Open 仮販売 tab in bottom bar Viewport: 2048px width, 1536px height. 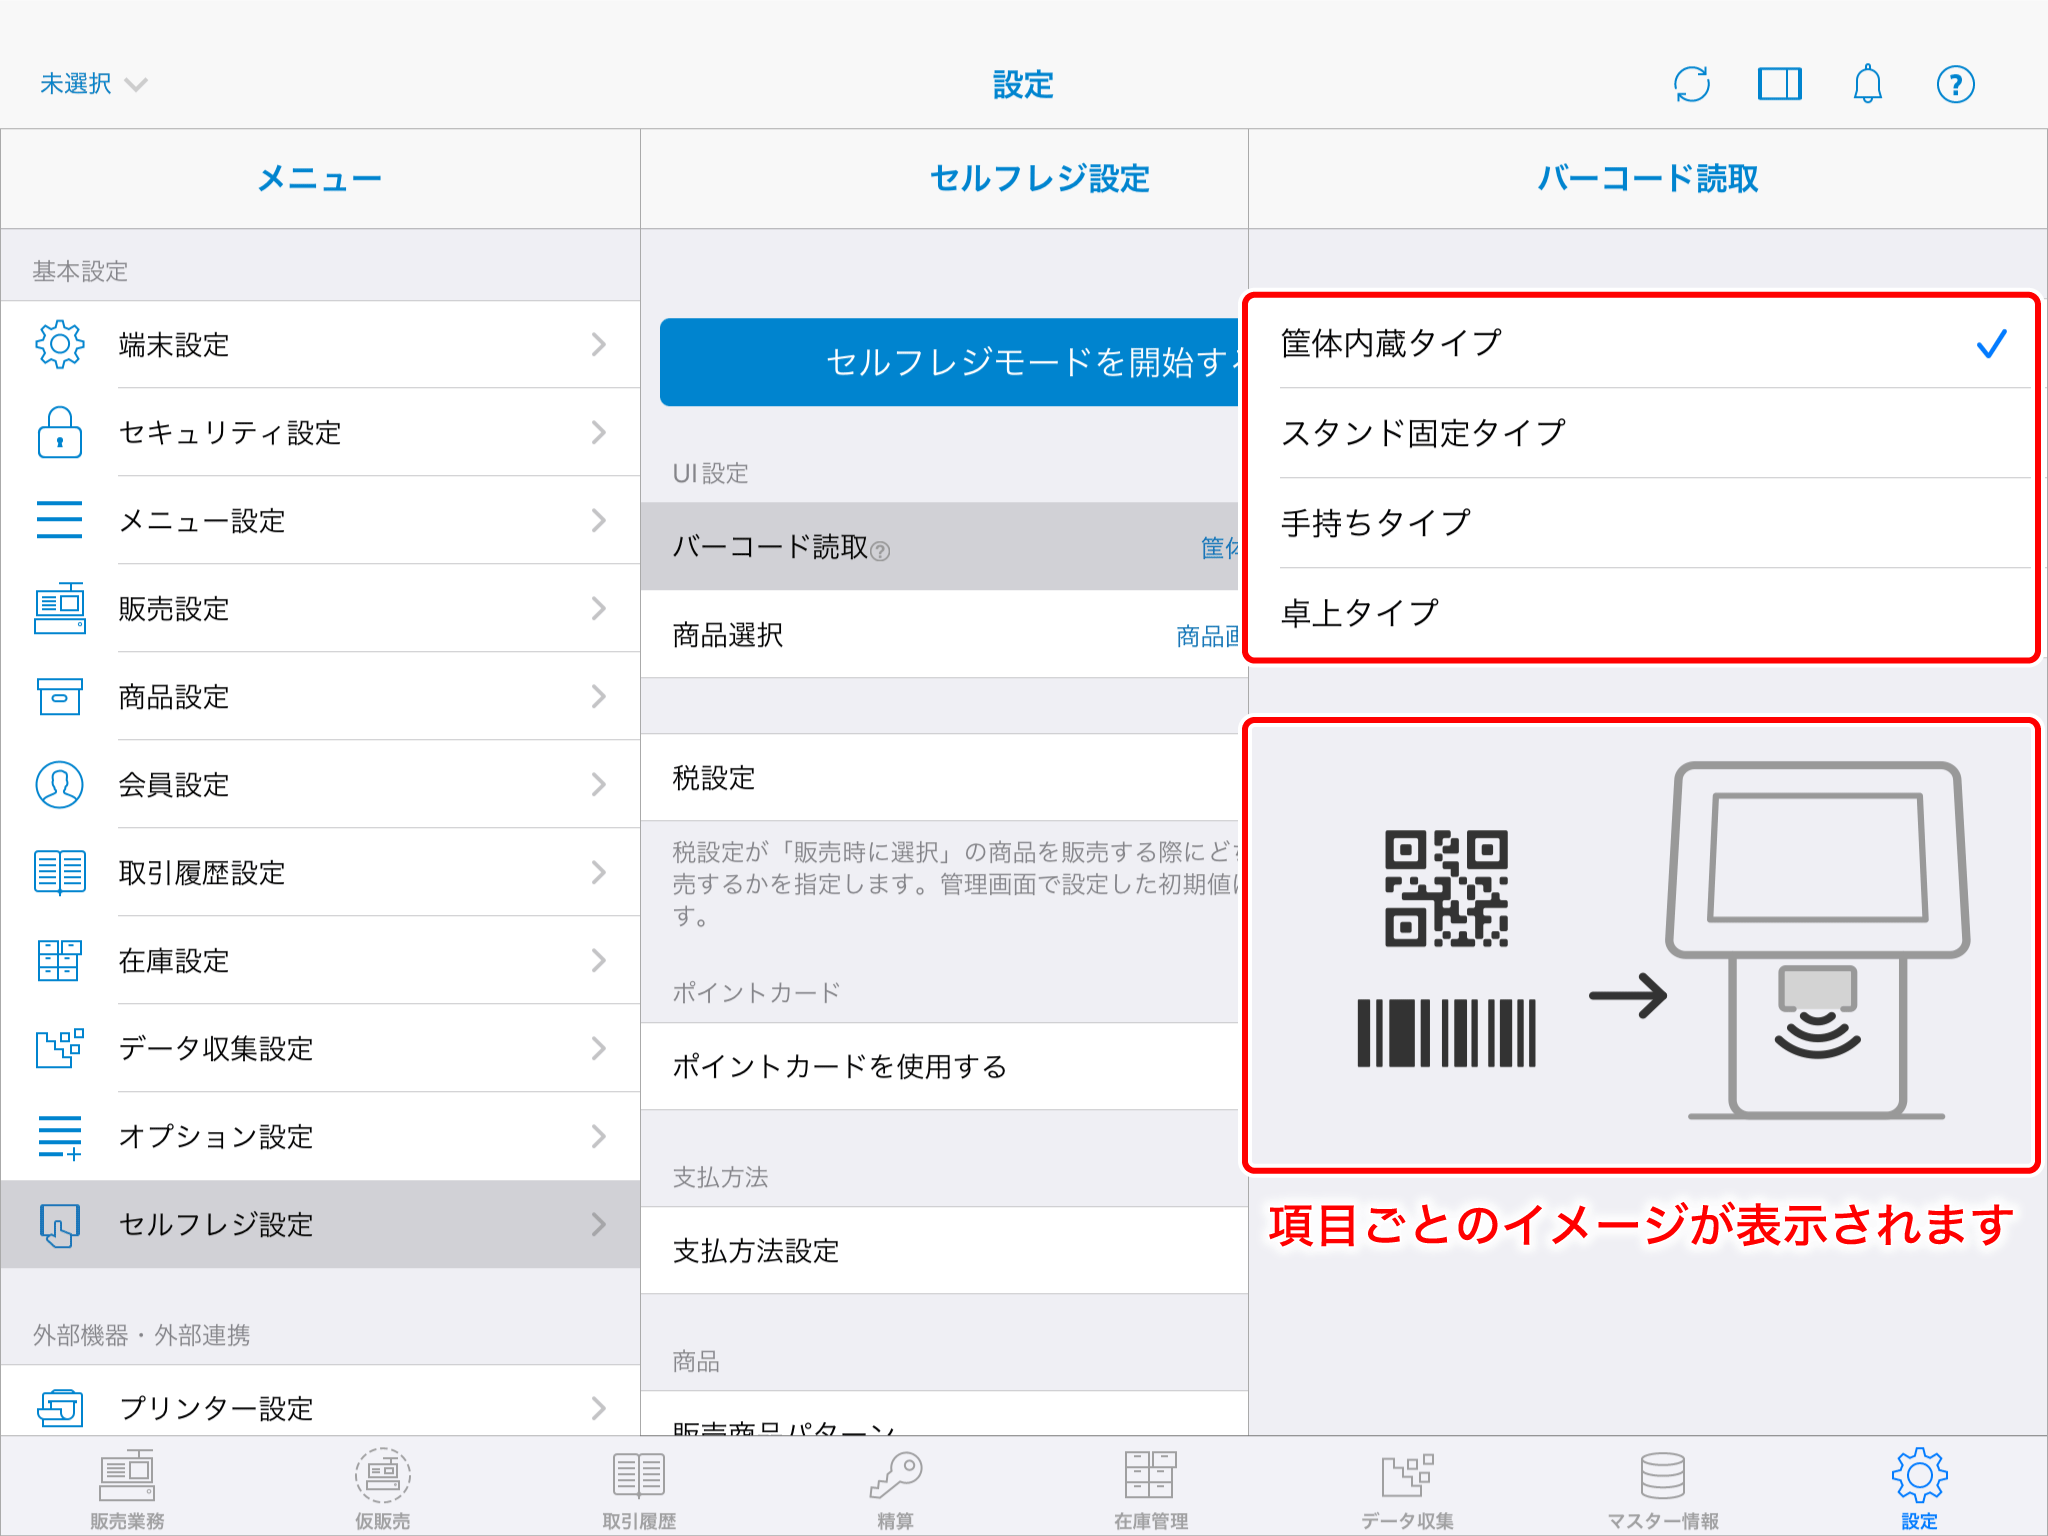click(383, 1490)
